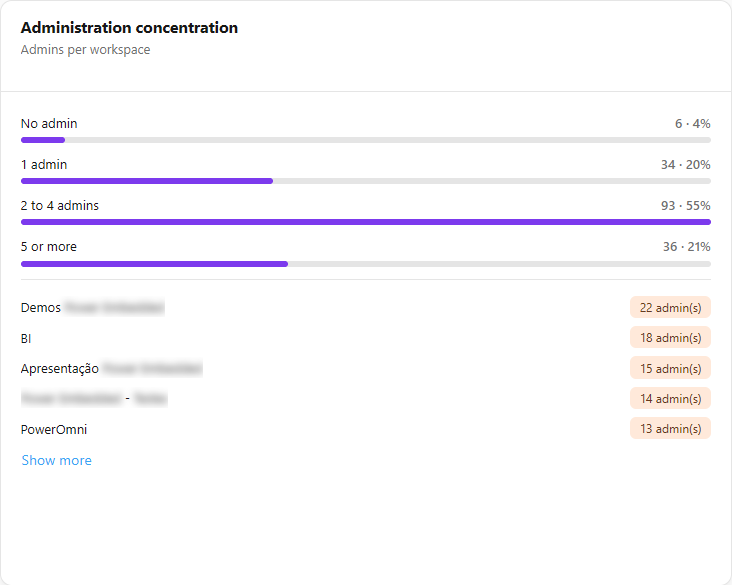Select the No admin label
Screen dimensions: 732x585
[x=49, y=124]
